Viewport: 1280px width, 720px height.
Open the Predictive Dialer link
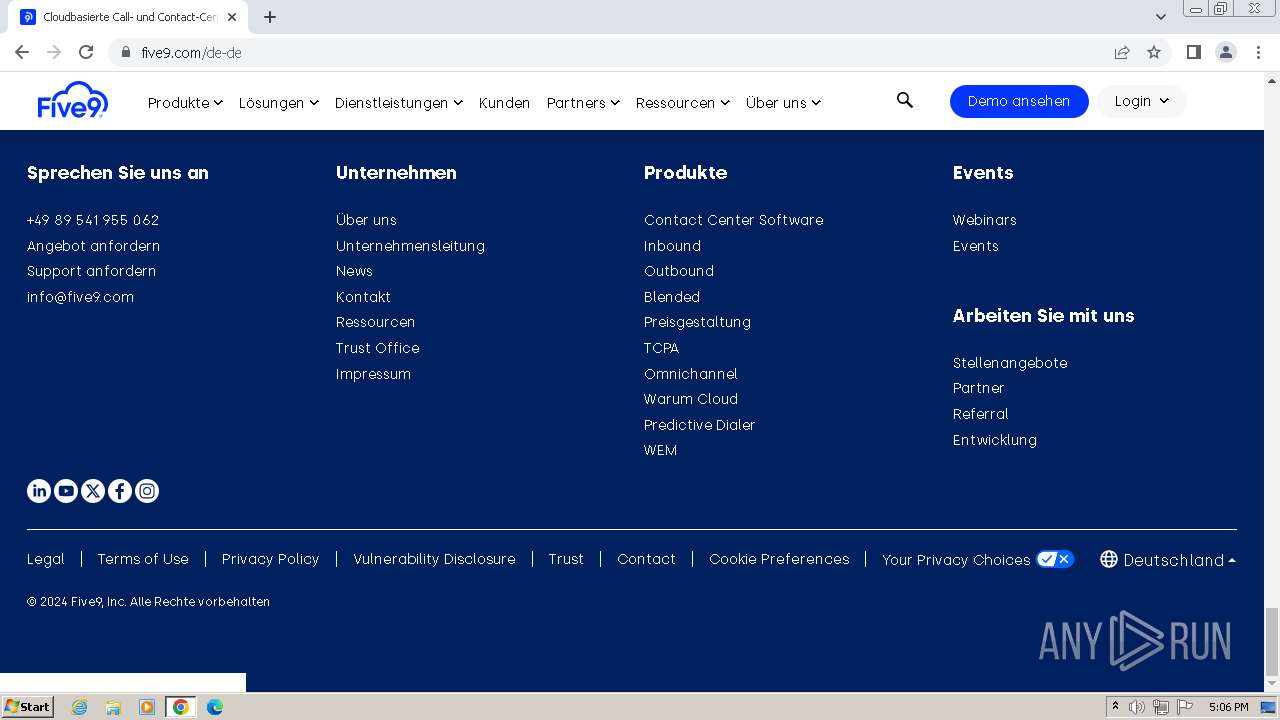[x=699, y=425]
